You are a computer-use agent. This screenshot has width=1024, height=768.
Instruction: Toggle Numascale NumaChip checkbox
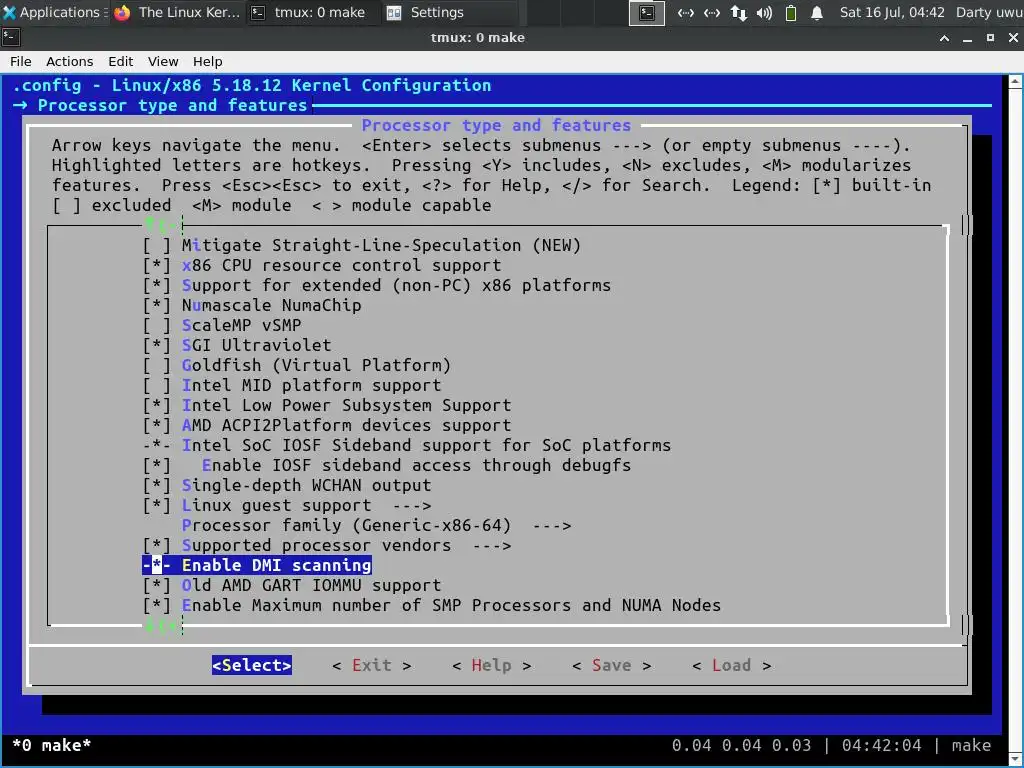[x=156, y=306]
